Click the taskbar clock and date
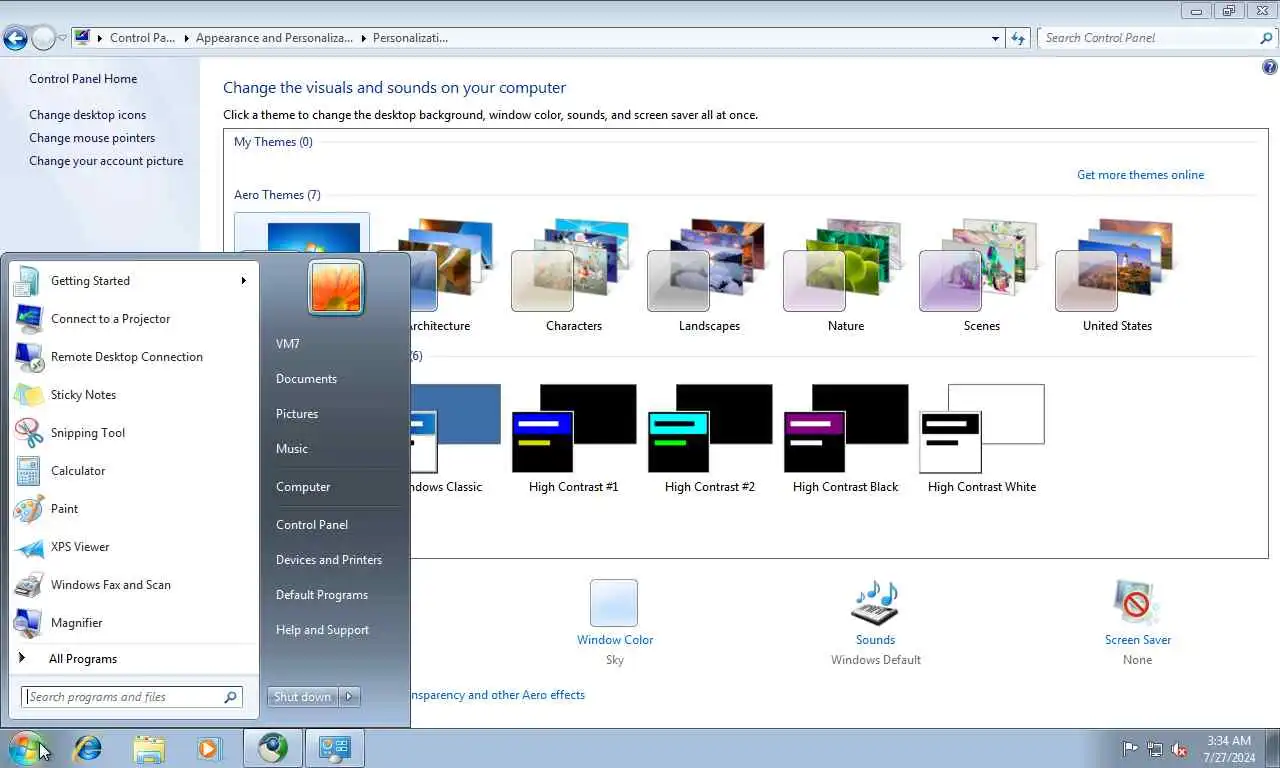1280x768 pixels. [x=1229, y=749]
